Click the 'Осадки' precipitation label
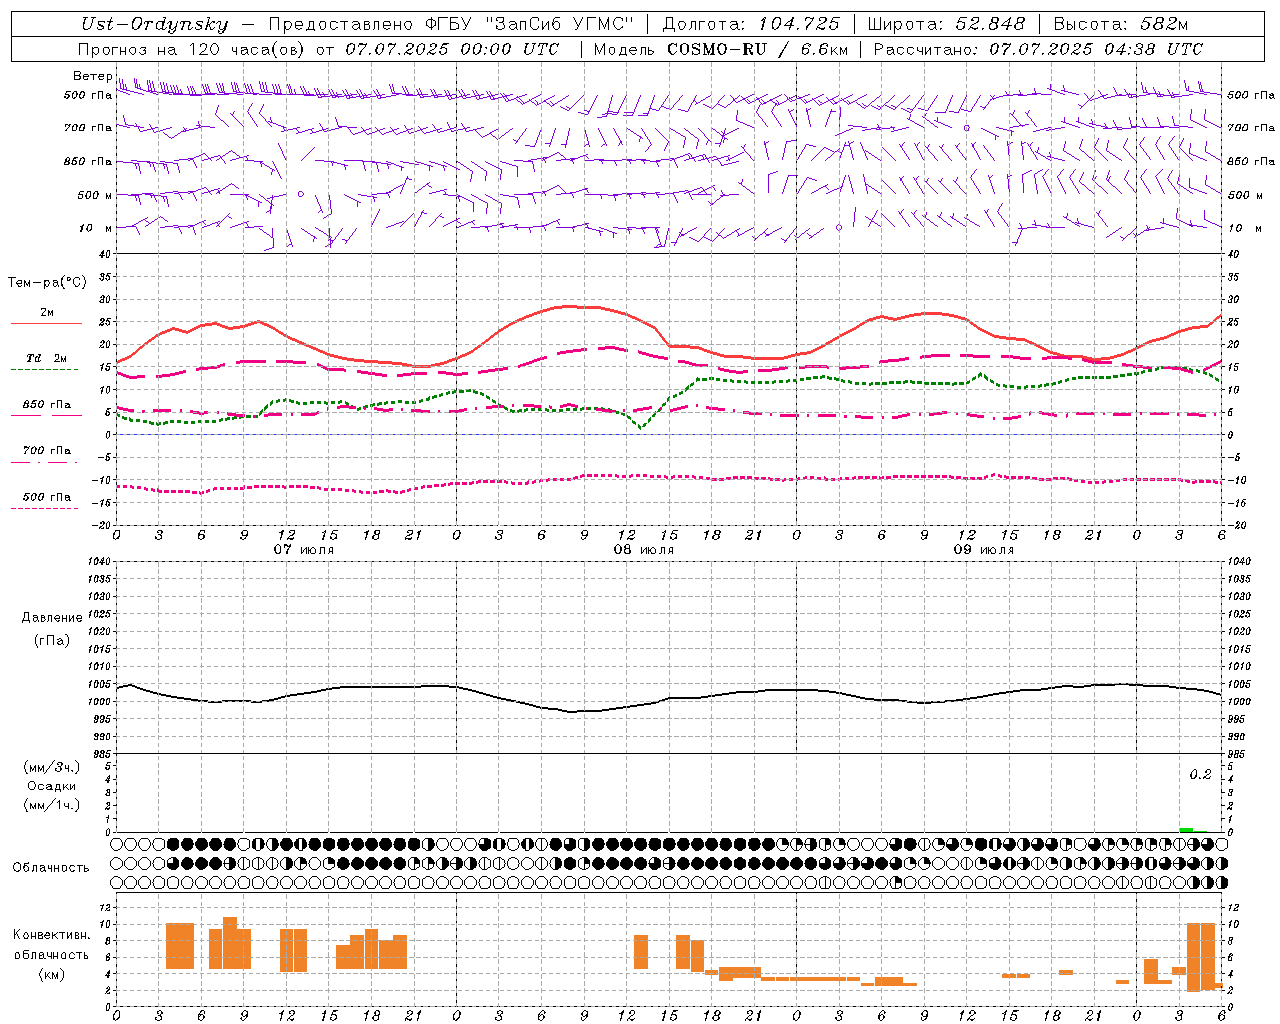The height and width of the screenshot is (1024, 1280). [x=52, y=786]
